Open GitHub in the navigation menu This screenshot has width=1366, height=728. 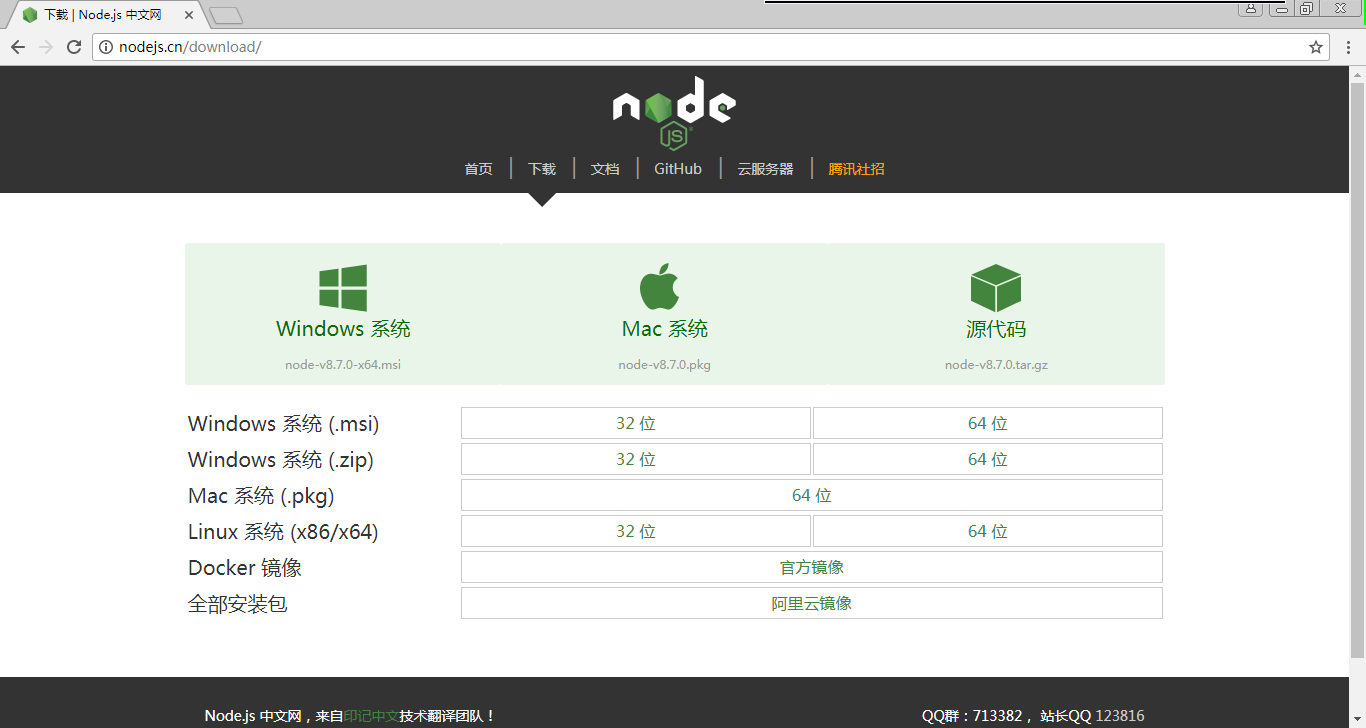click(x=678, y=169)
